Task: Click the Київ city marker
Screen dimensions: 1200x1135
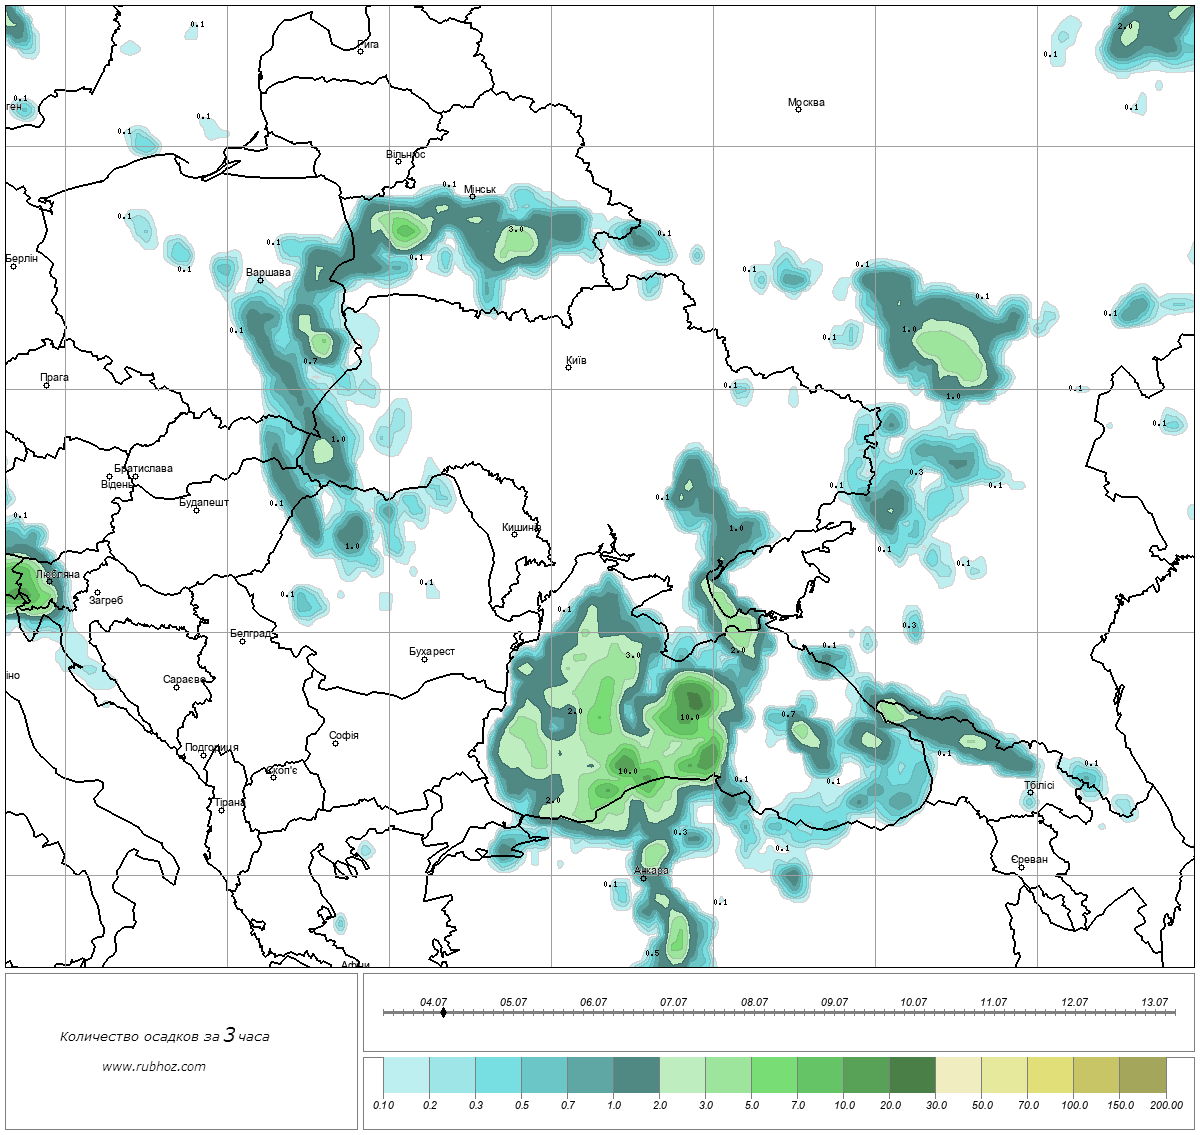Action: [568, 367]
